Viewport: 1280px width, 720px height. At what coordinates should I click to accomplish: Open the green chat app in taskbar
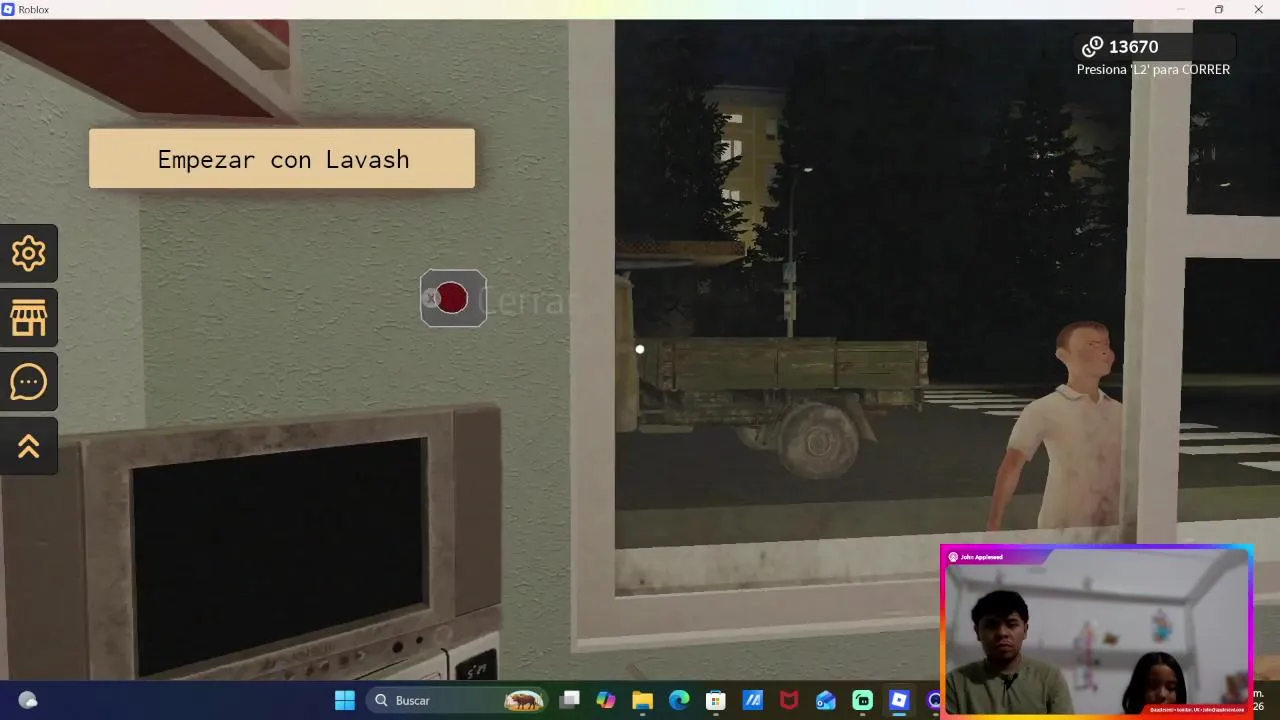[862, 700]
